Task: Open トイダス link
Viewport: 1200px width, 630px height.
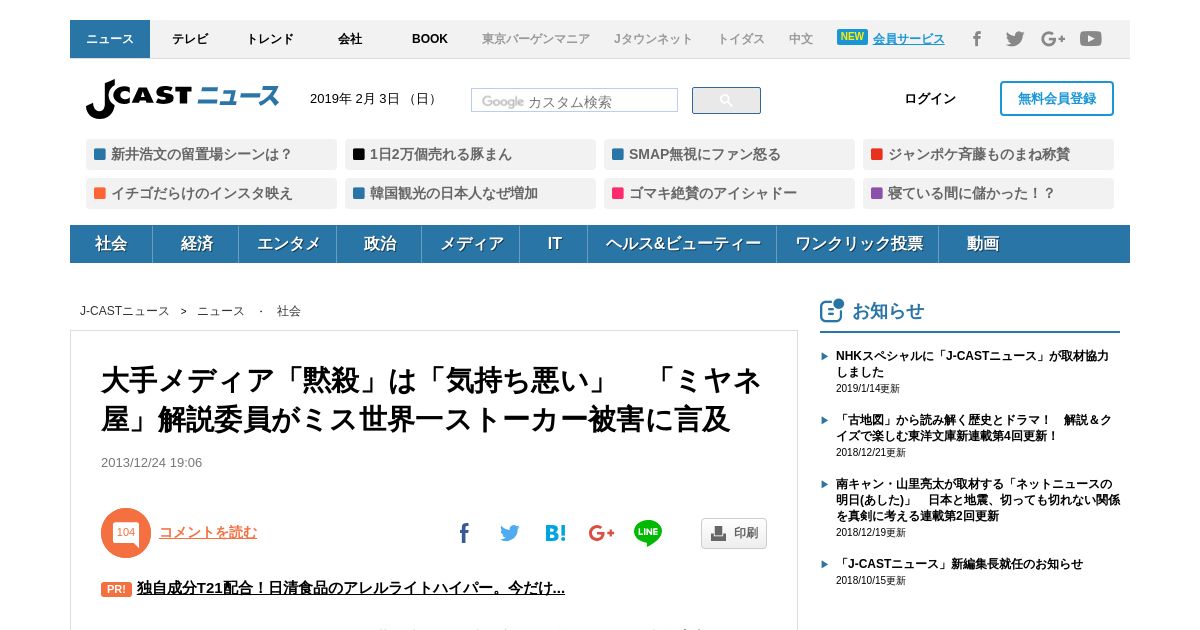Action: point(741,39)
